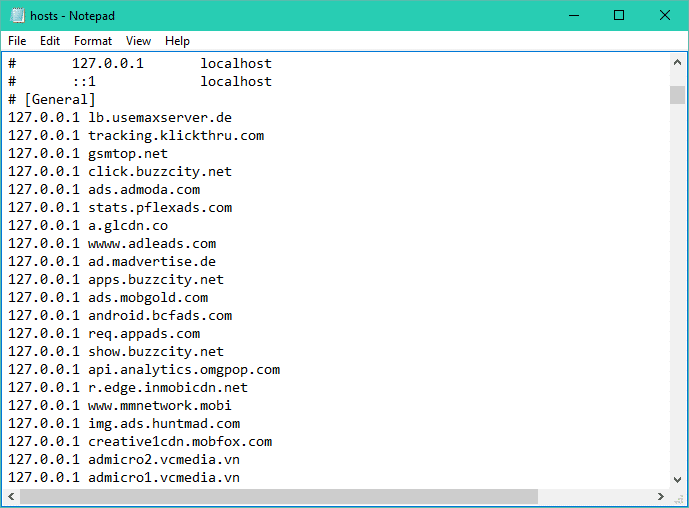689x508 pixels.
Task: Click the 'wwww.adleads.com' entry
Action: pos(152,243)
